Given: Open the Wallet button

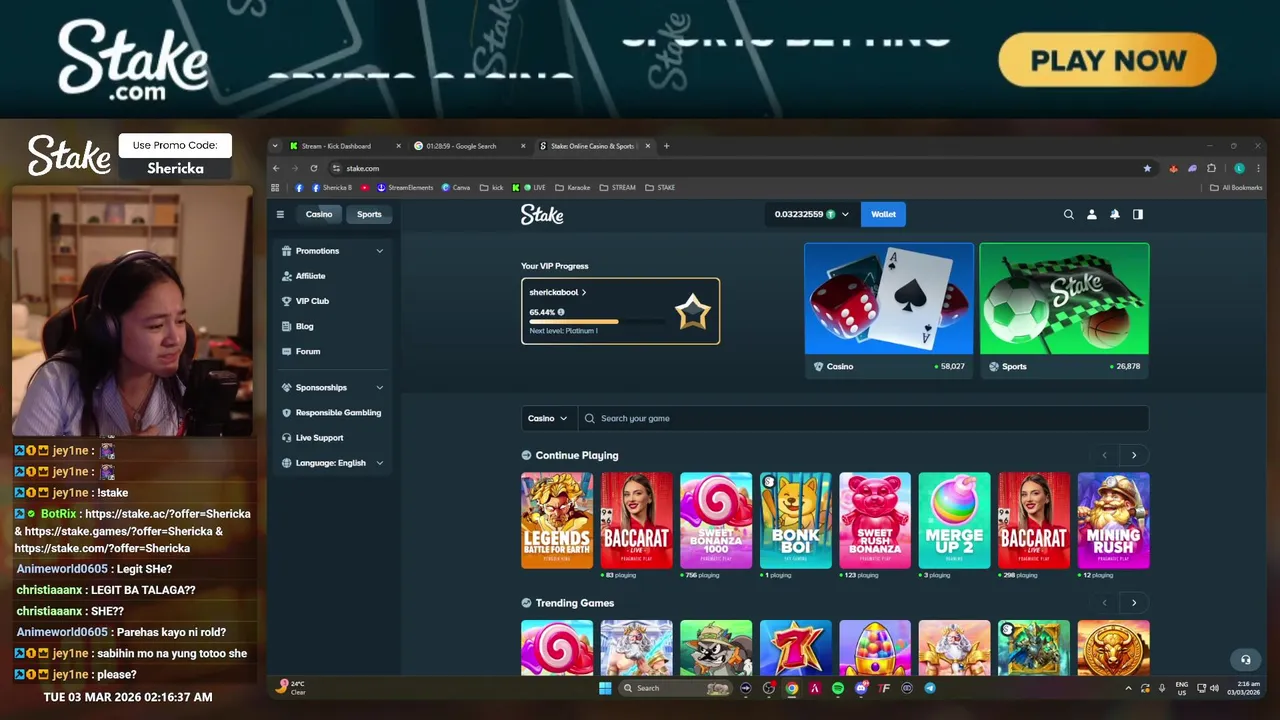Looking at the screenshot, I should [x=883, y=214].
